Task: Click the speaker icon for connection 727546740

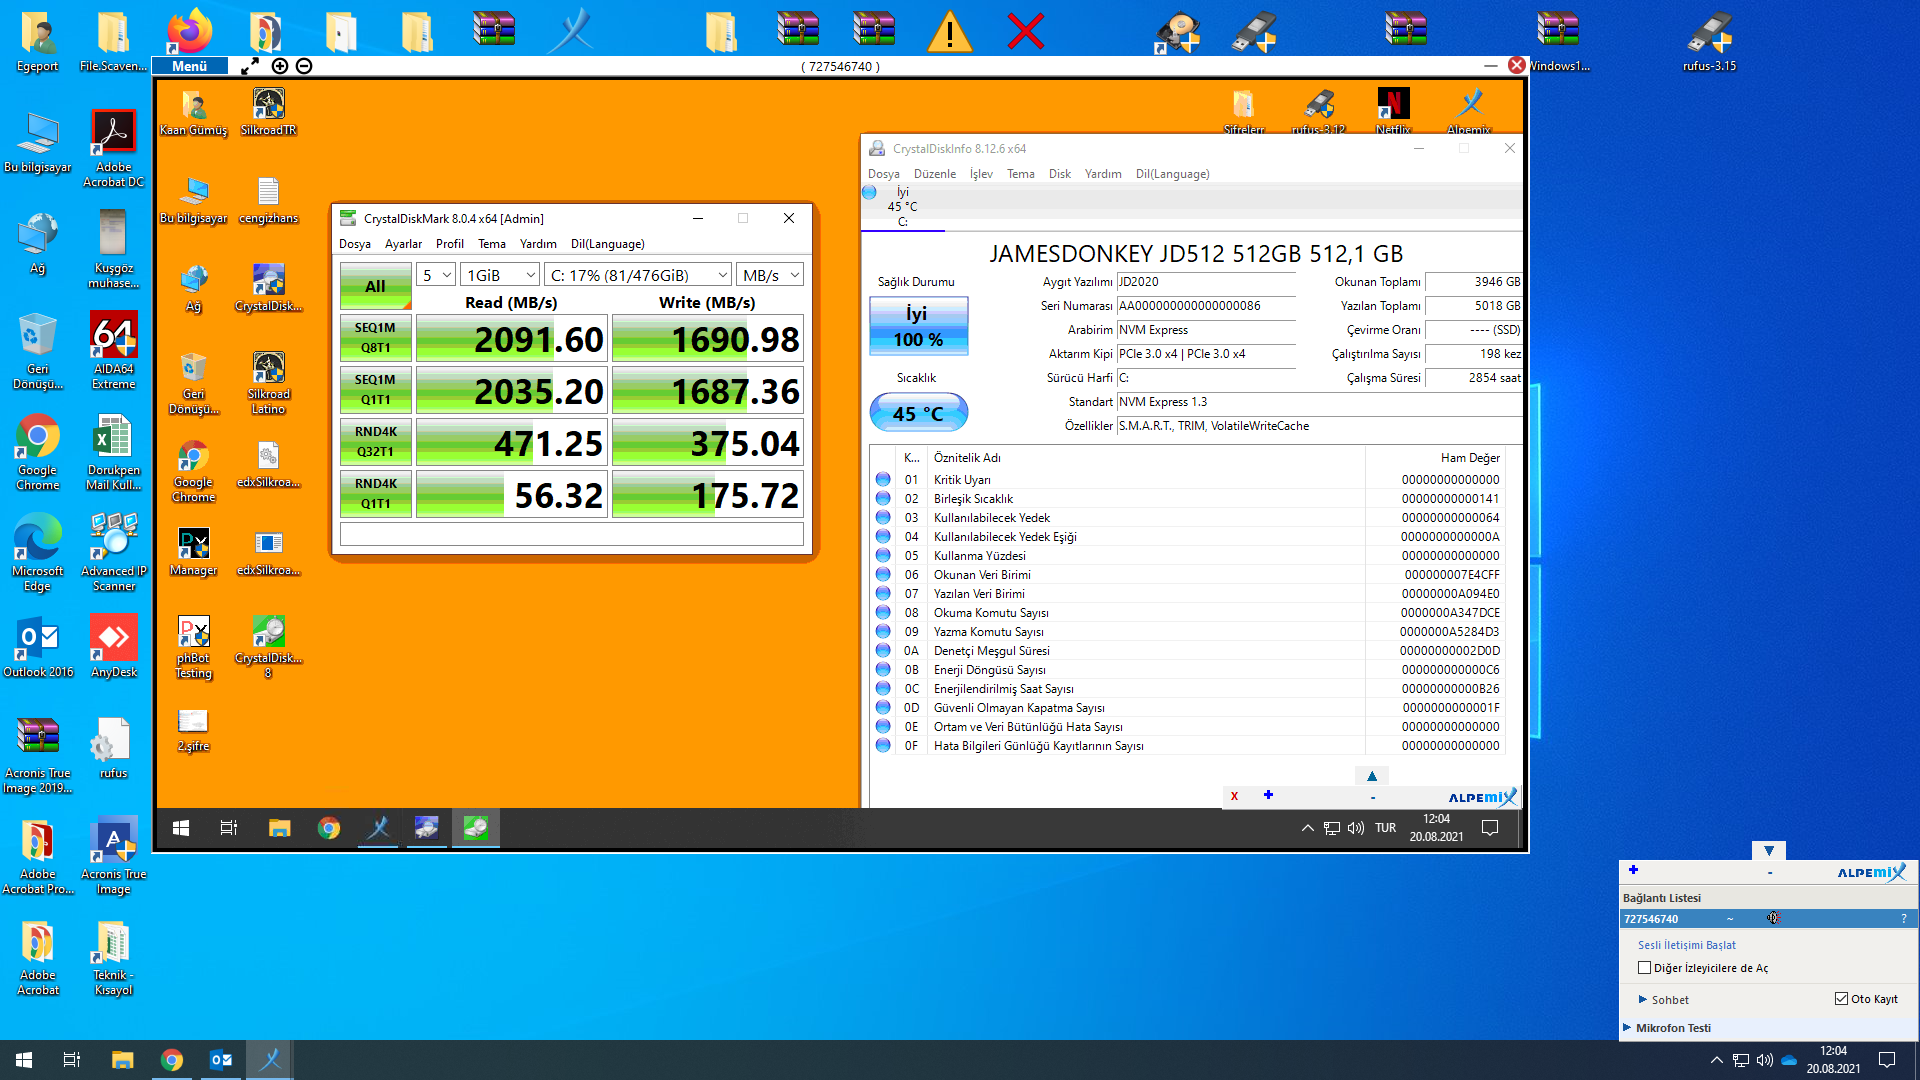Action: click(1773, 918)
